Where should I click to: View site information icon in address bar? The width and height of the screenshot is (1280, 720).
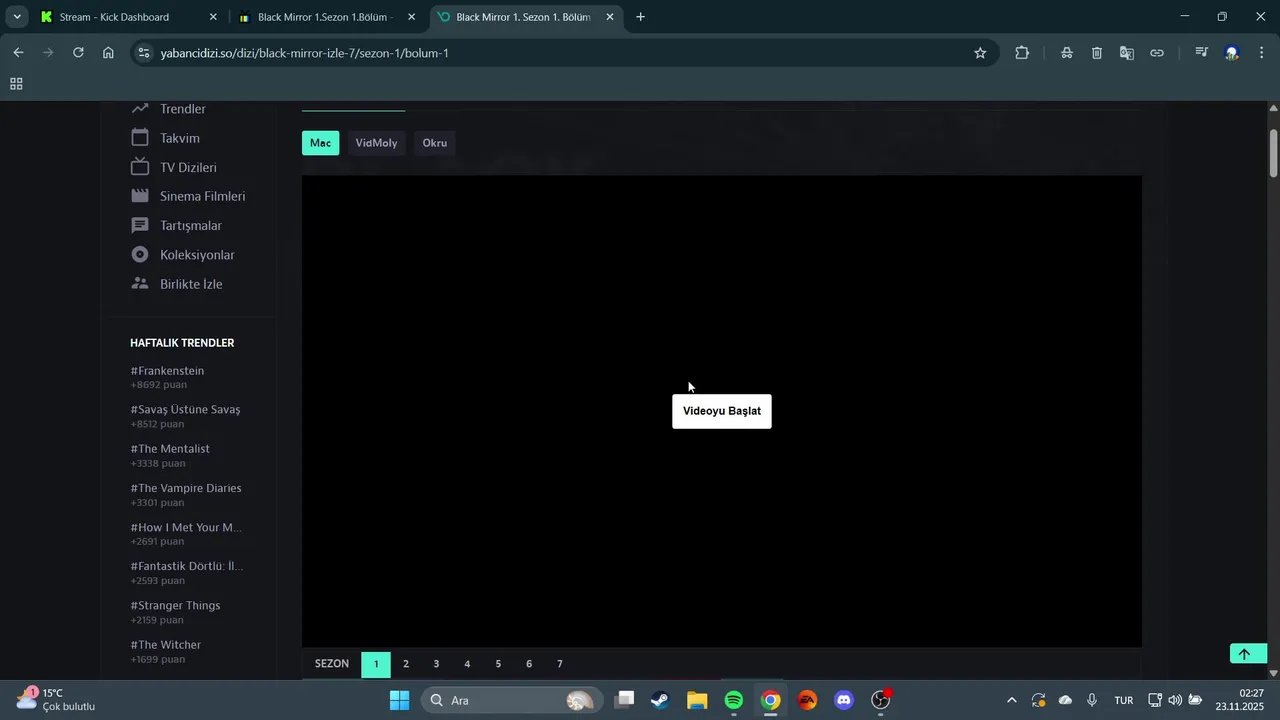coord(144,53)
